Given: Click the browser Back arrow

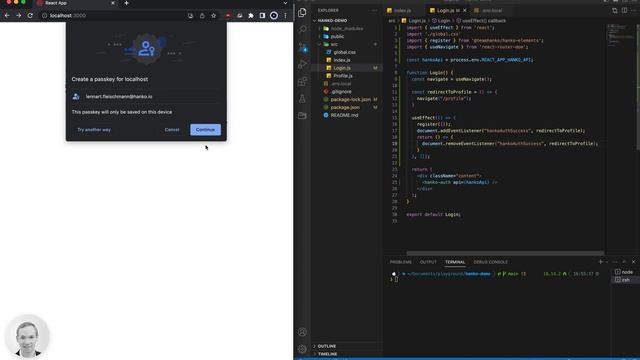Looking at the screenshot, I should (x=7, y=16).
